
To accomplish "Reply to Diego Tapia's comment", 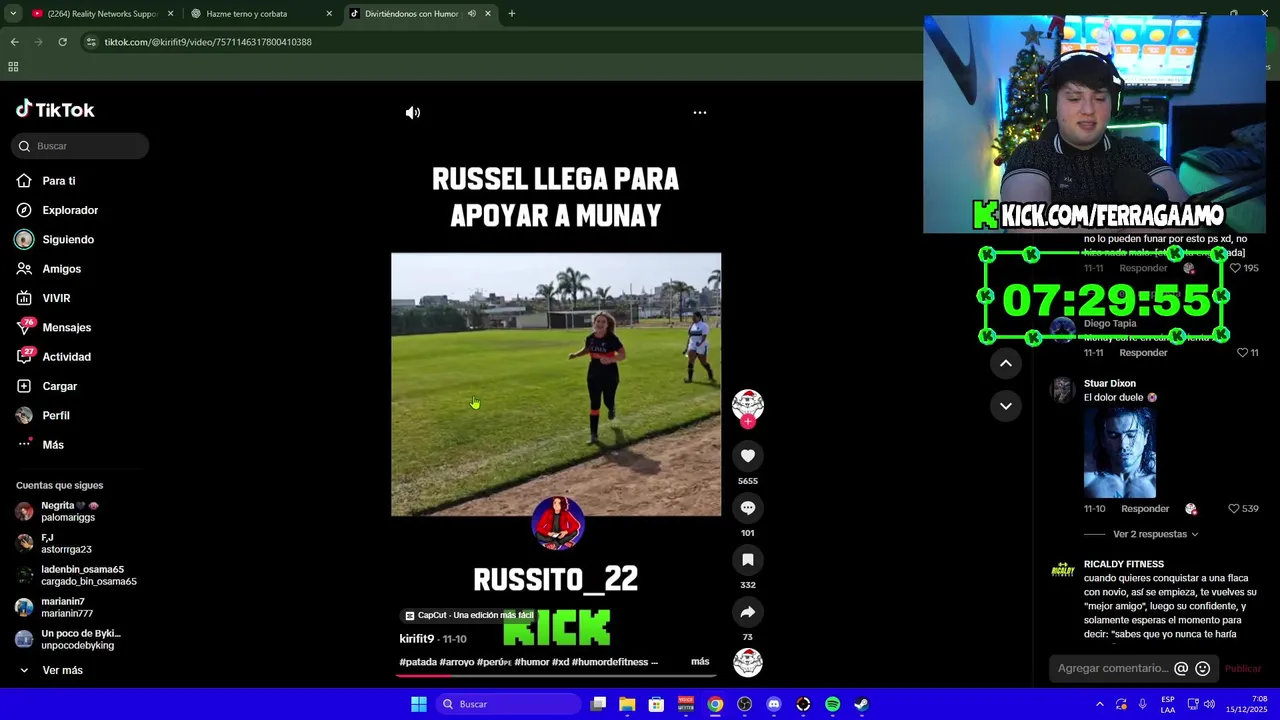I will [x=1143, y=353].
